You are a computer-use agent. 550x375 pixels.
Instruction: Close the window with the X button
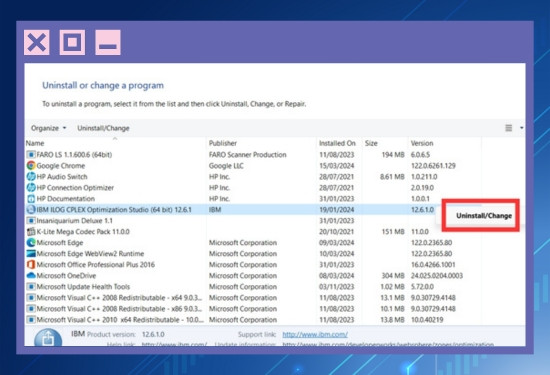36,42
